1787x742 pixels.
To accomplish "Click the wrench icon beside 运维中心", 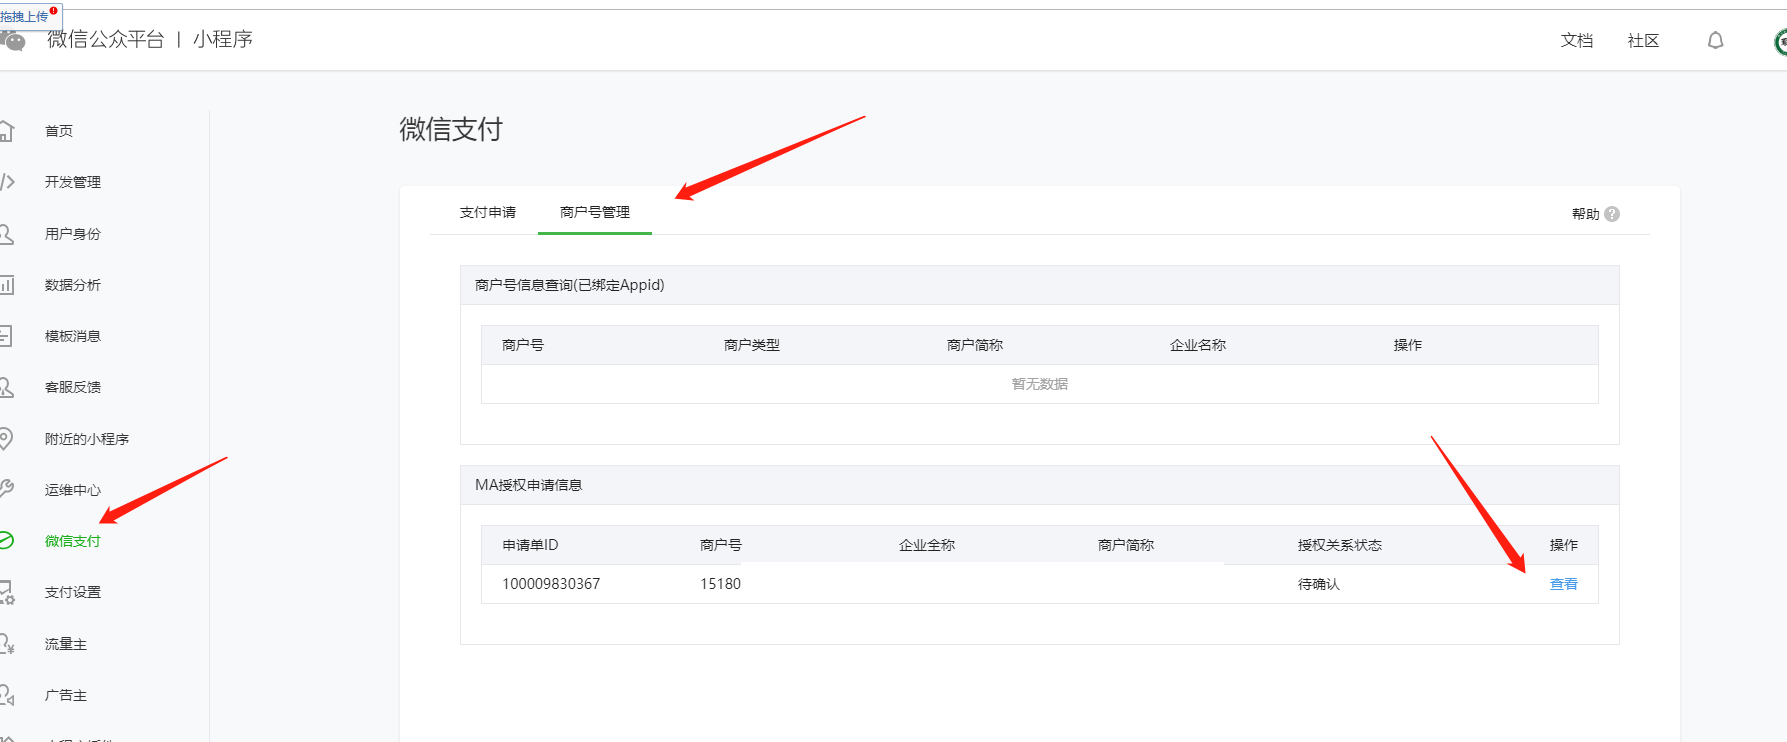I will 6,489.
